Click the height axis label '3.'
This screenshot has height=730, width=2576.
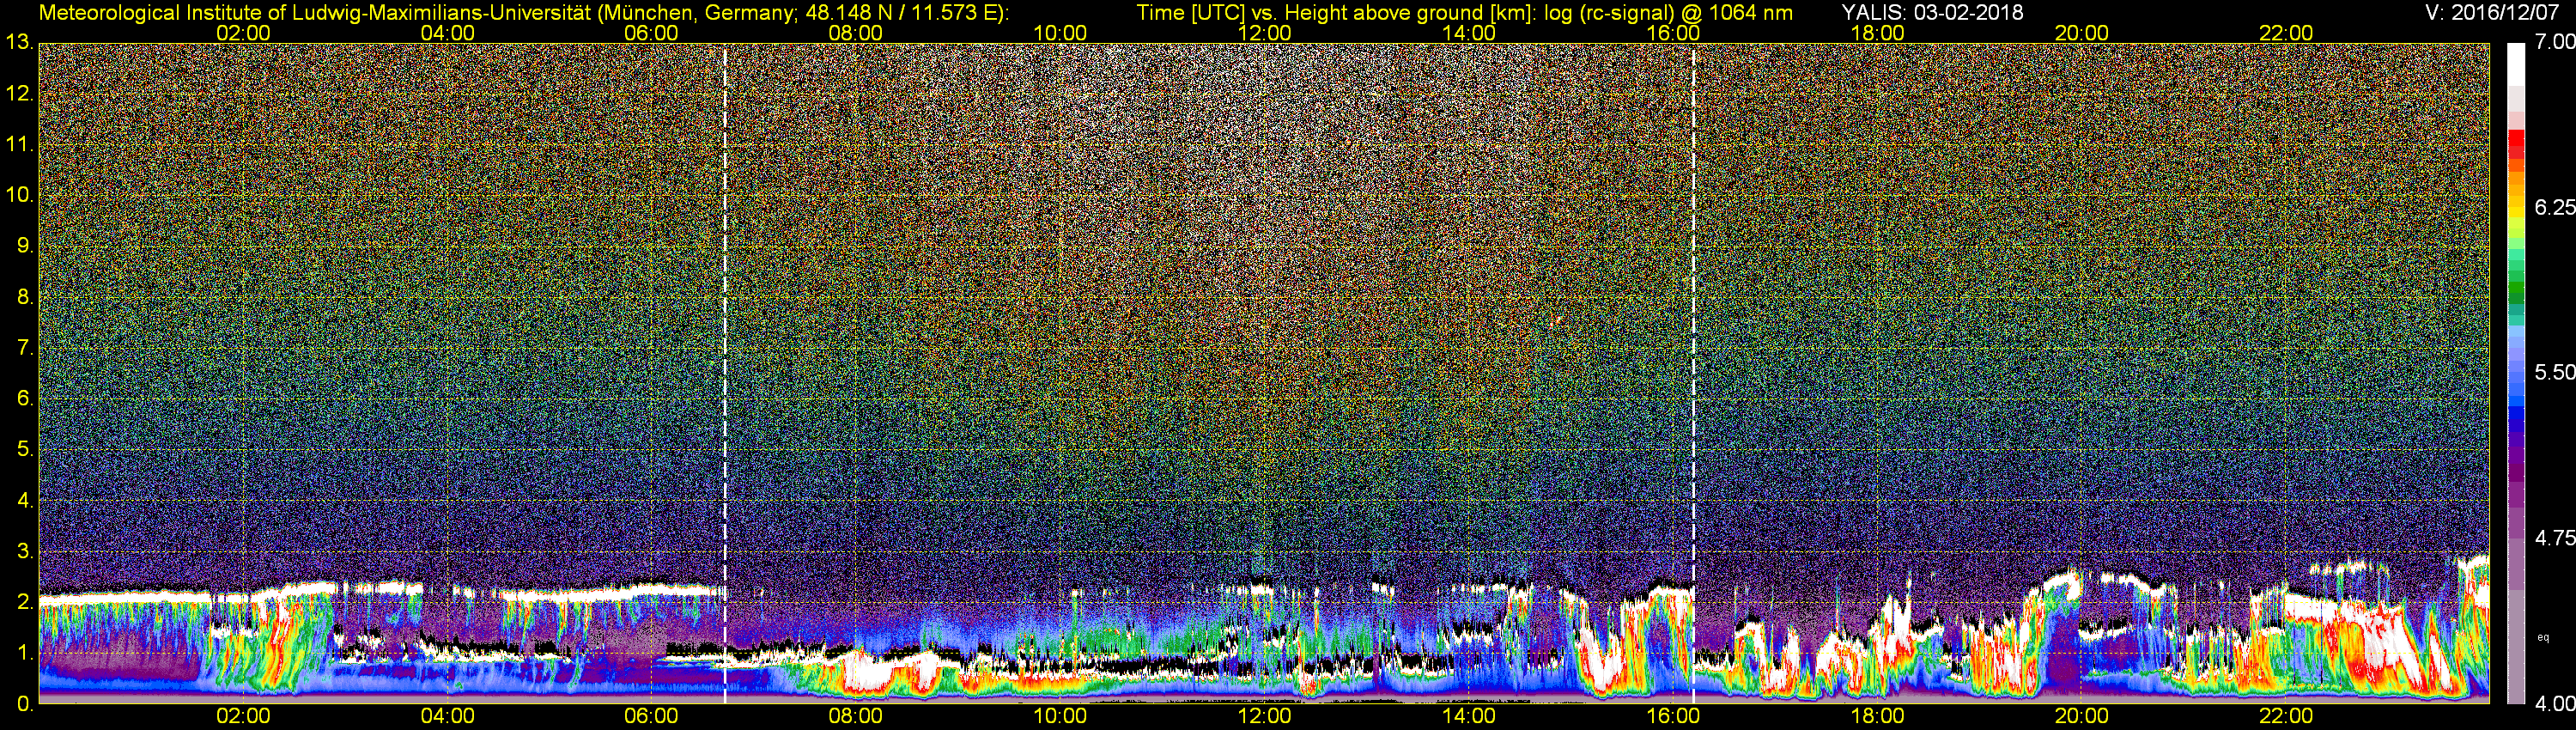click(x=25, y=551)
